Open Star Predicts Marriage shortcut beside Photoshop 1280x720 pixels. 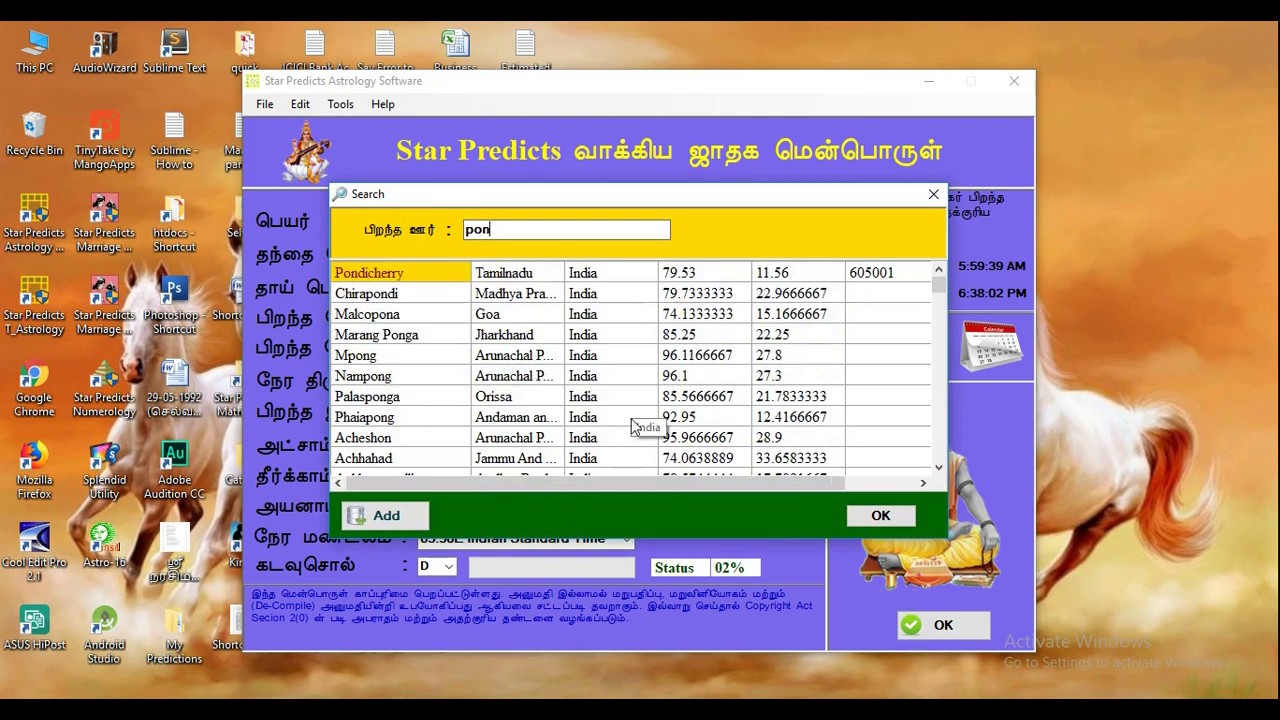[x=104, y=305]
